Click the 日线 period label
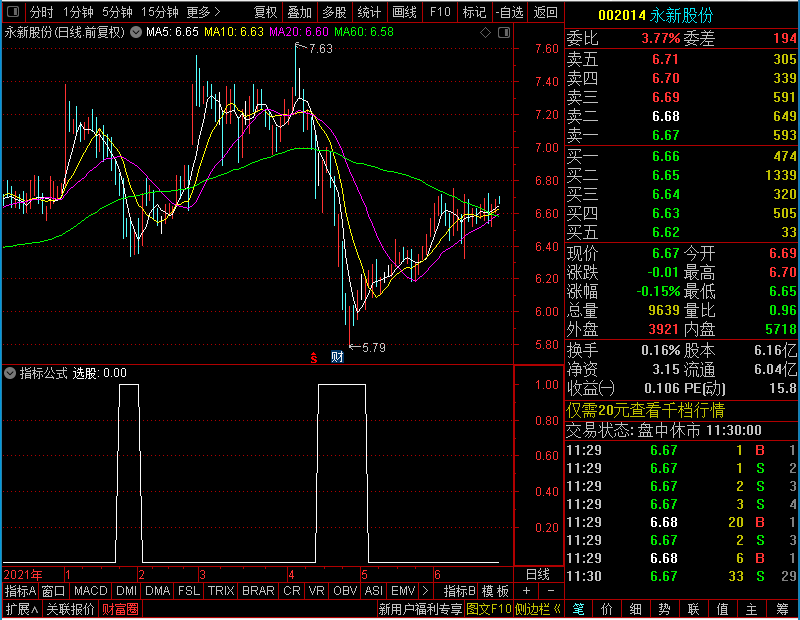 [x=538, y=575]
